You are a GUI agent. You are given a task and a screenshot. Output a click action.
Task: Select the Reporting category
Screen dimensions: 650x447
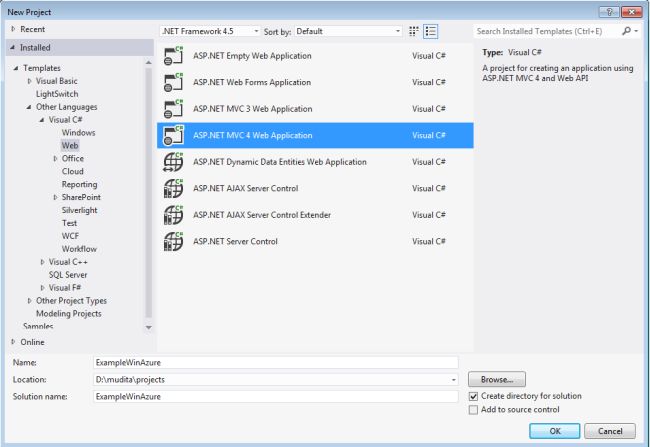[79, 185]
